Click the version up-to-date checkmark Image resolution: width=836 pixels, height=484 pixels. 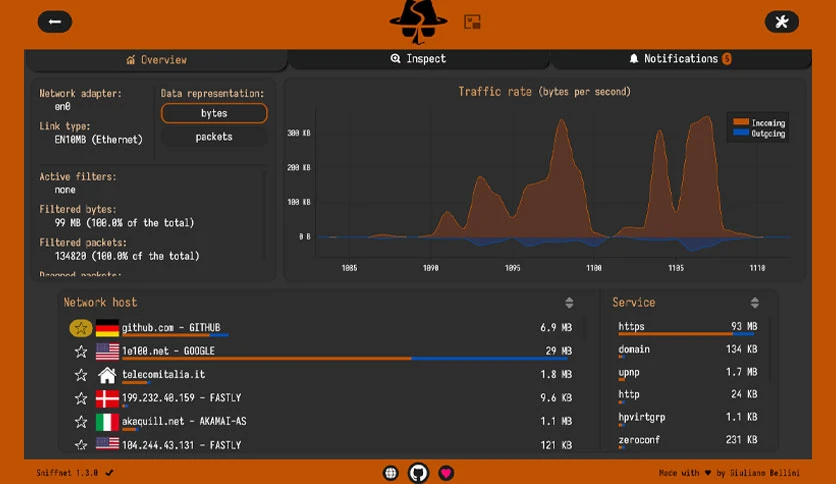(109, 472)
